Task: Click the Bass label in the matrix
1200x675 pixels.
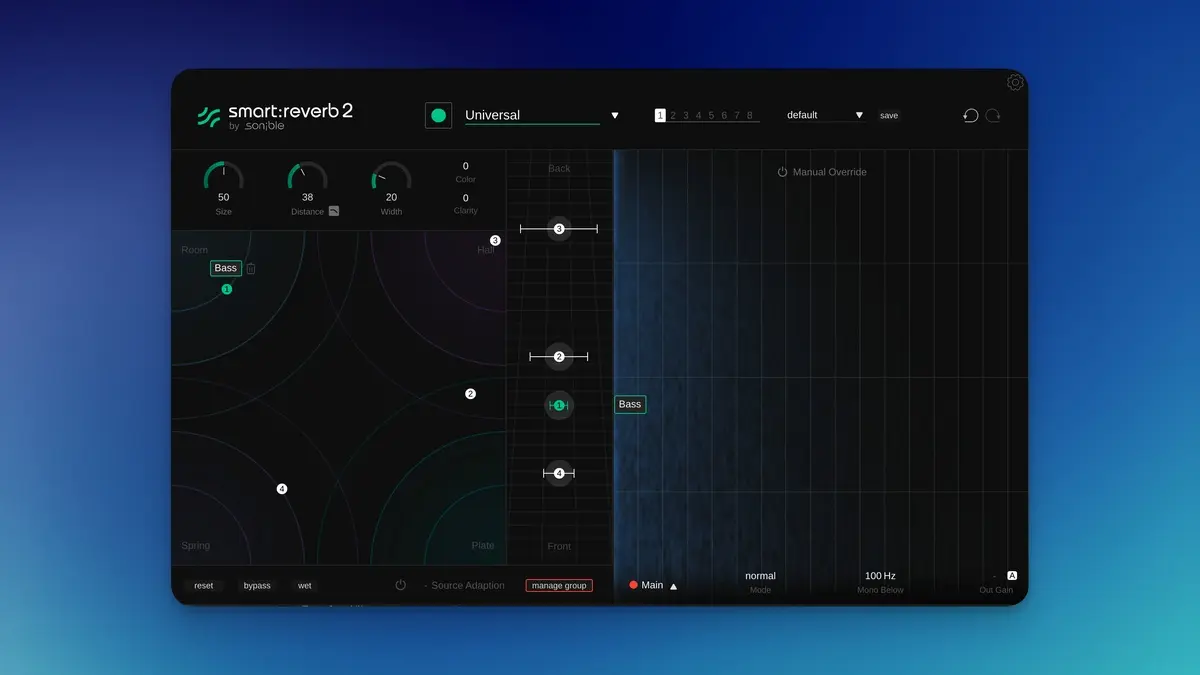Action: click(226, 268)
